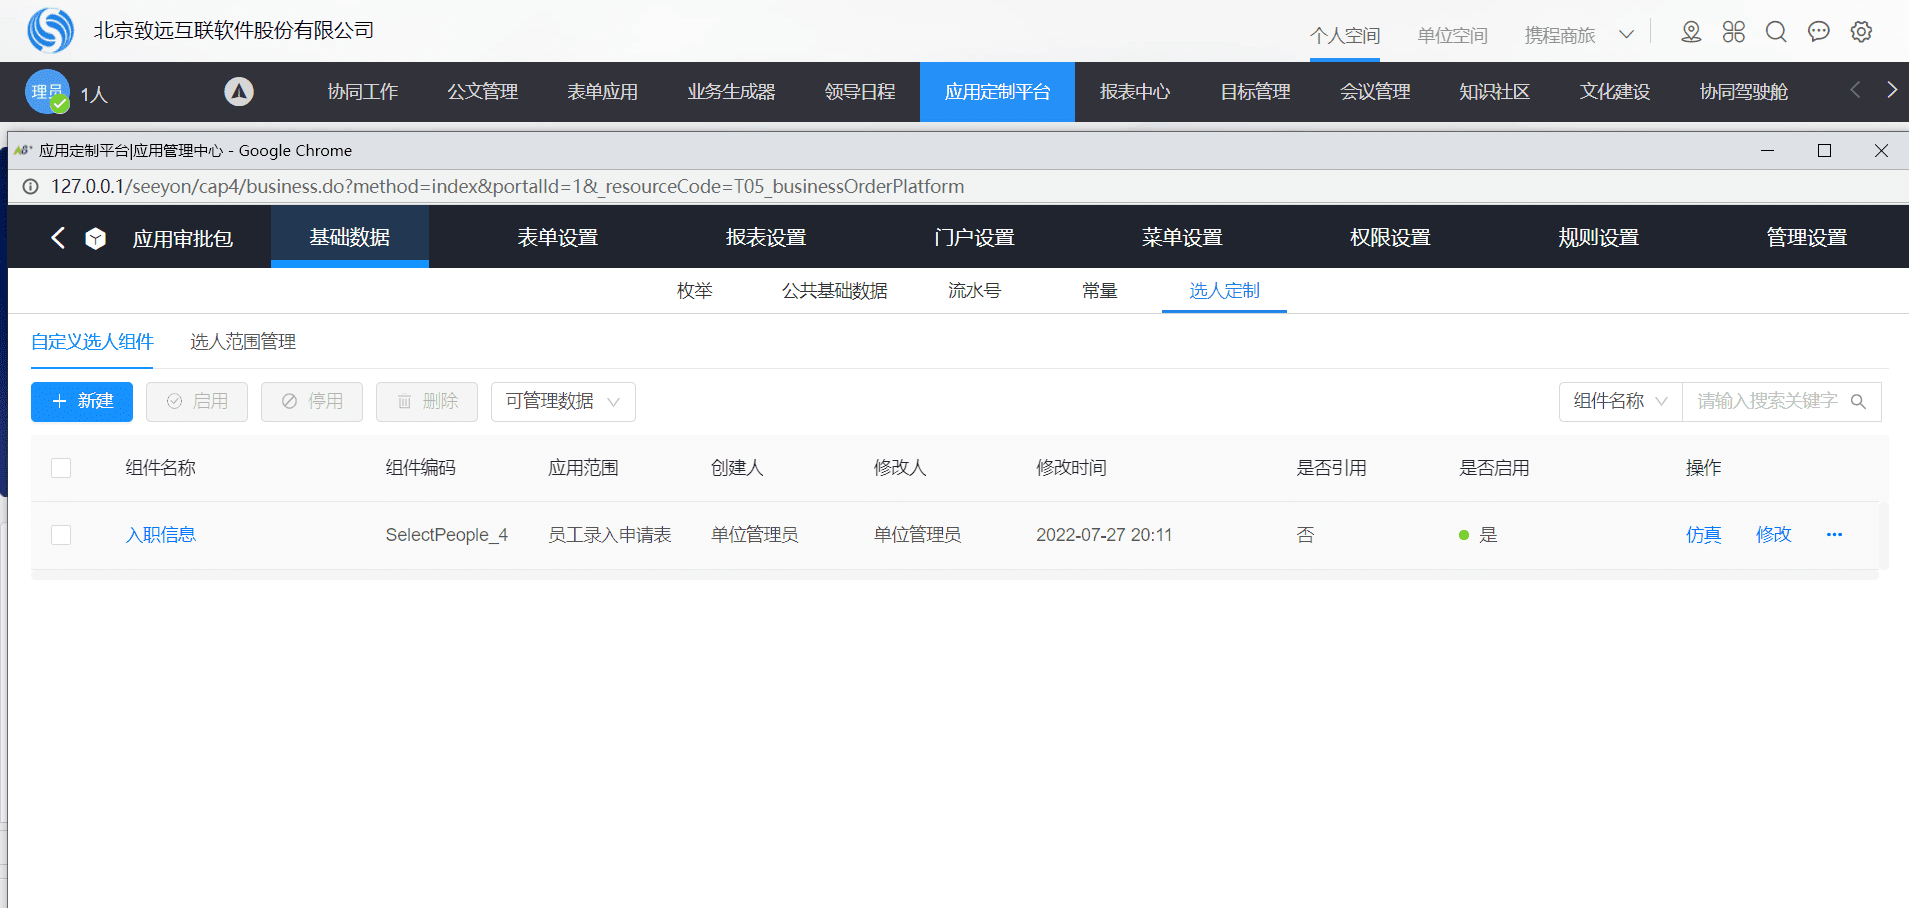Open the 公文管理 menu
This screenshot has height=908, width=1909.
point(483,92)
